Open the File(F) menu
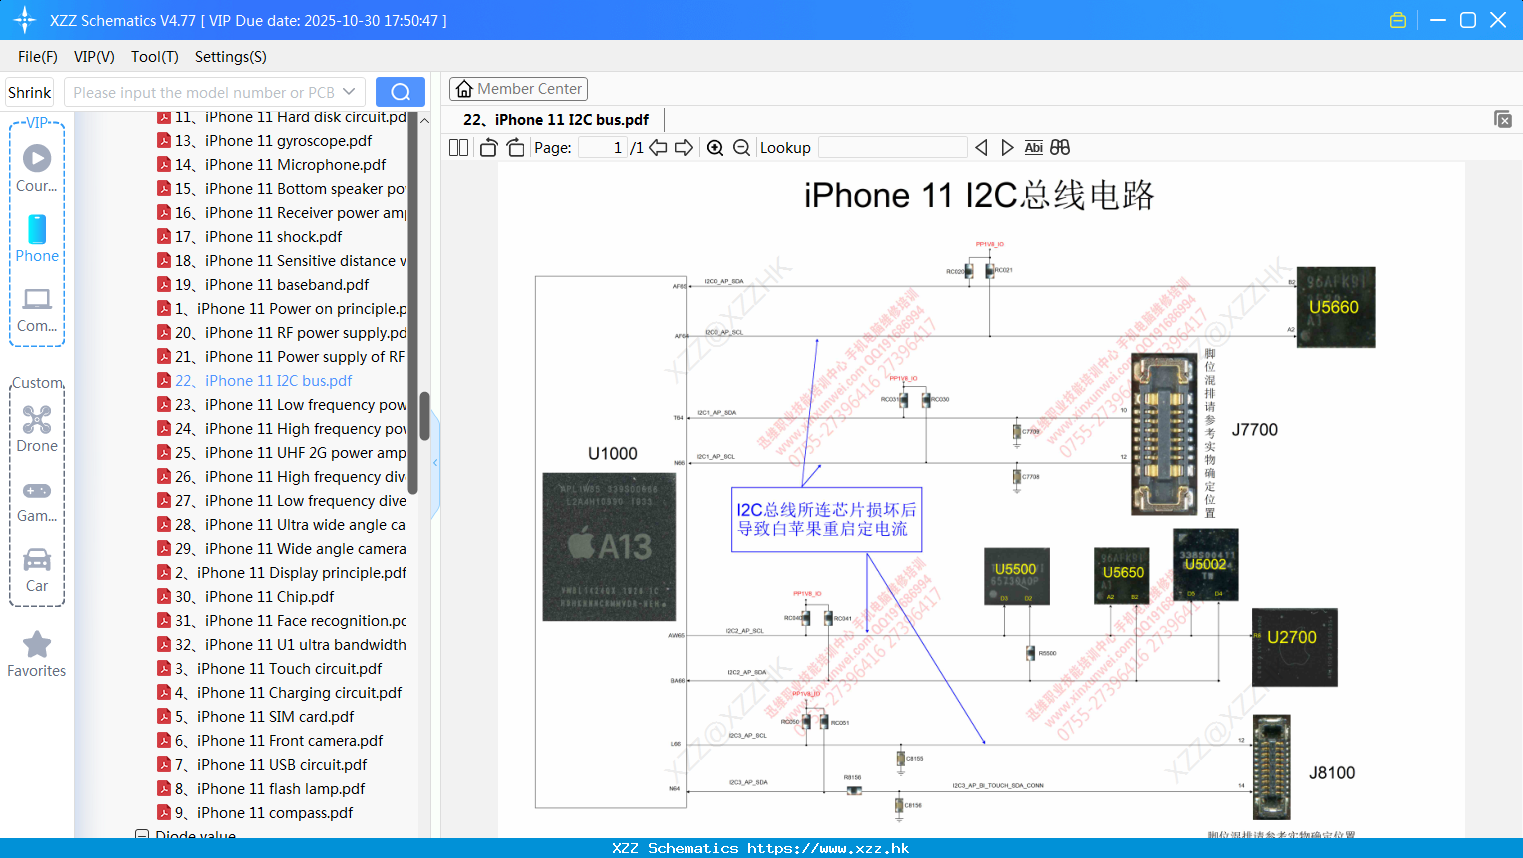Viewport: 1523px width, 858px height. click(38, 57)
